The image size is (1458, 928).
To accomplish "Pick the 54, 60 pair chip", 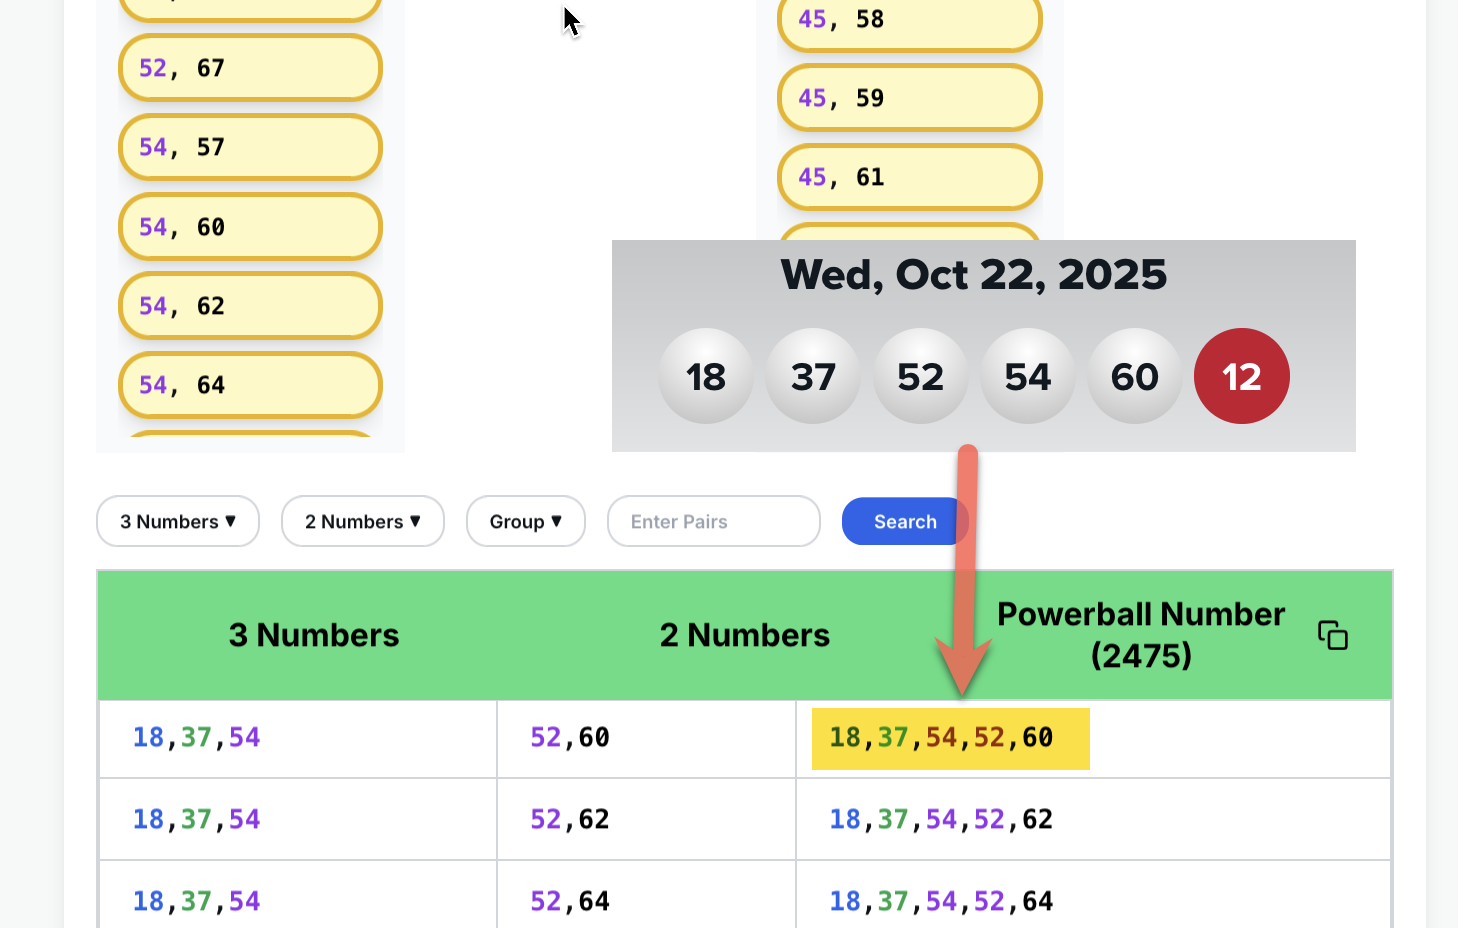I will coord(250,227).
